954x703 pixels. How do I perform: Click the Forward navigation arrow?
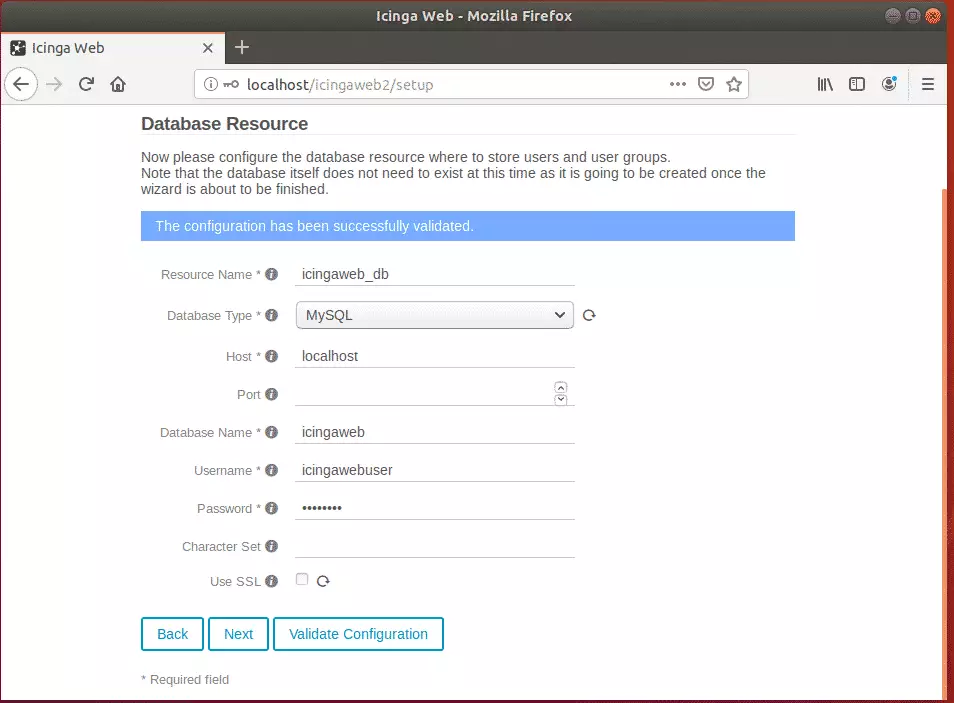(54, 84)
